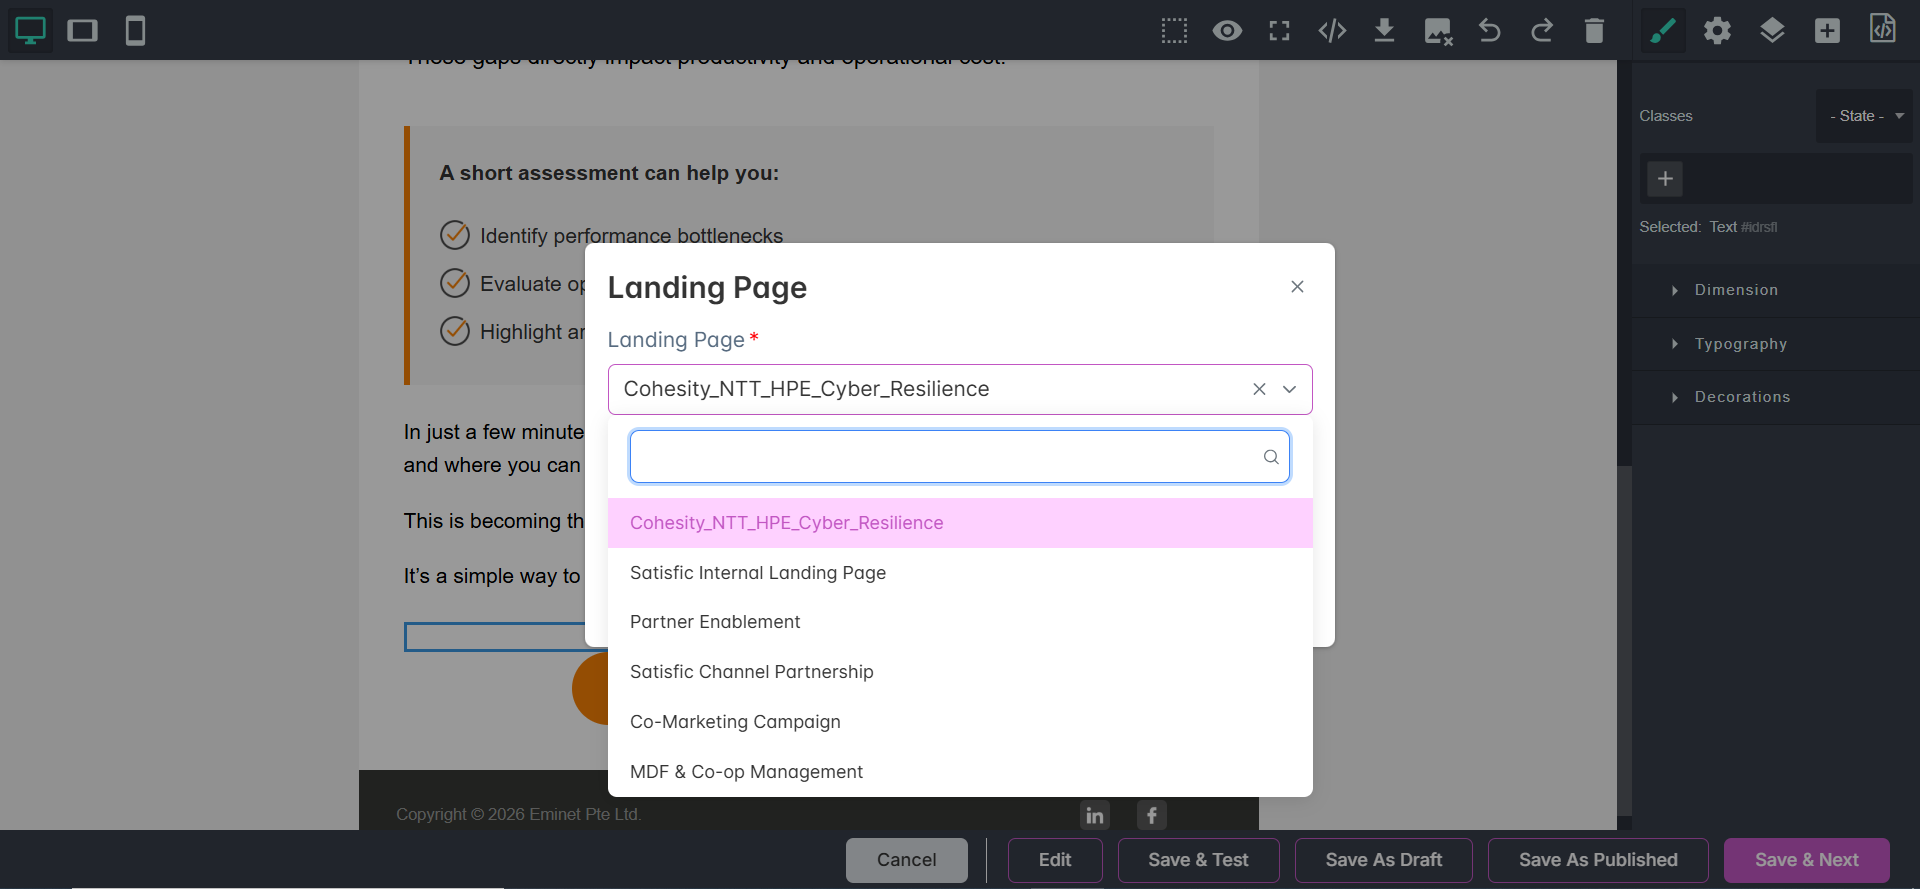Open the Facebook footer icon
This screenshot has width=1920, height=889.
tap(1152, 815)
